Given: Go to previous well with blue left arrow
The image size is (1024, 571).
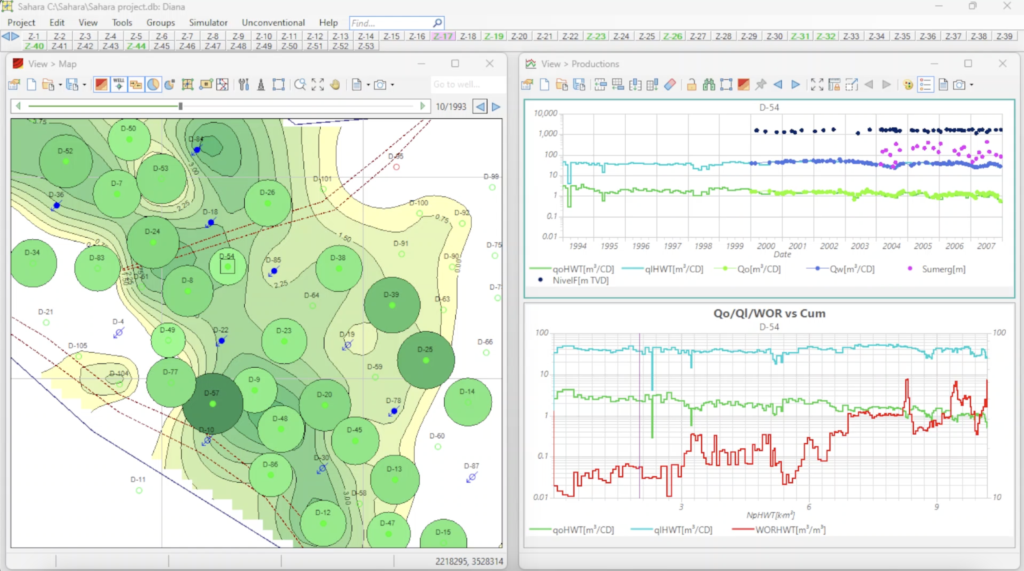Looking at the screenshot, I should pos(778,84).
